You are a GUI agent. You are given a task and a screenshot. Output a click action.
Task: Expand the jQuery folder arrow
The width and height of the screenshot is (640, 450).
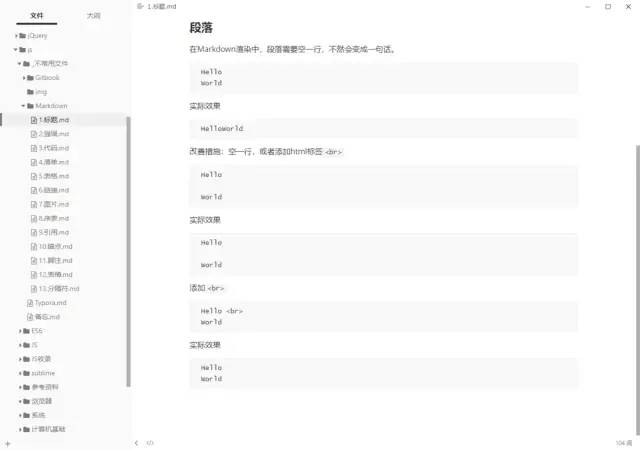pyautogui.click(x=16, y=36)
